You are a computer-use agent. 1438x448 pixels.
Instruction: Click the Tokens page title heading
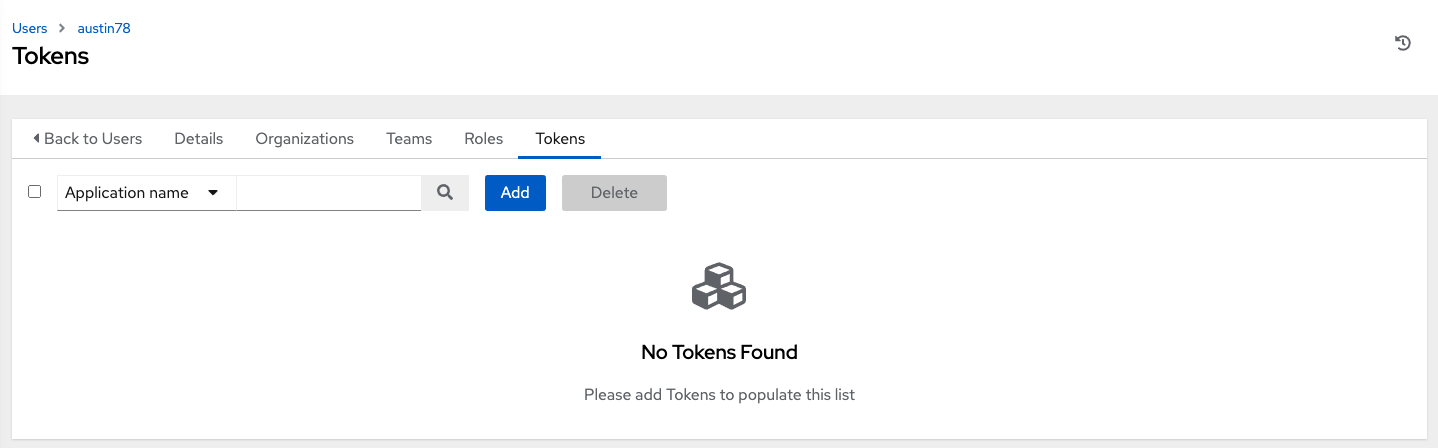click(x=51, y=56)
